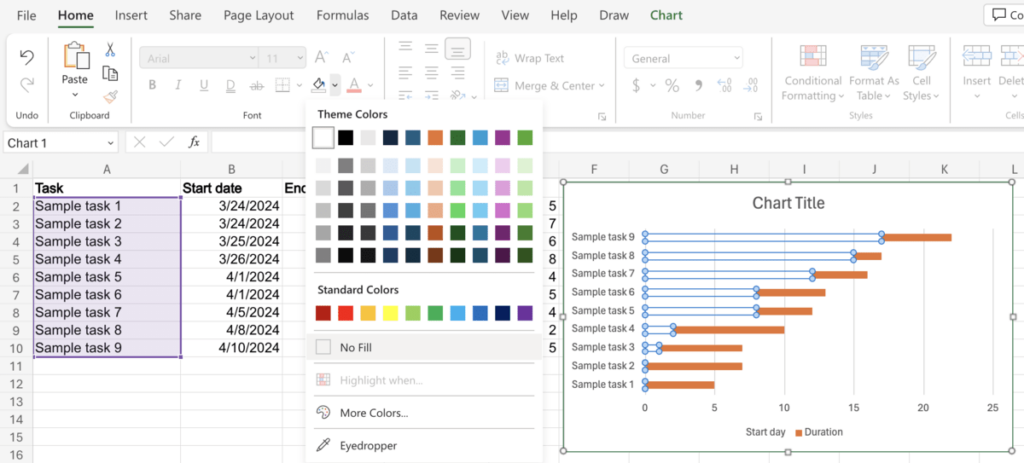Screen dimensions: 1024x463
Task: Click the Comma Style icon
Action: [x=698, y=86]
